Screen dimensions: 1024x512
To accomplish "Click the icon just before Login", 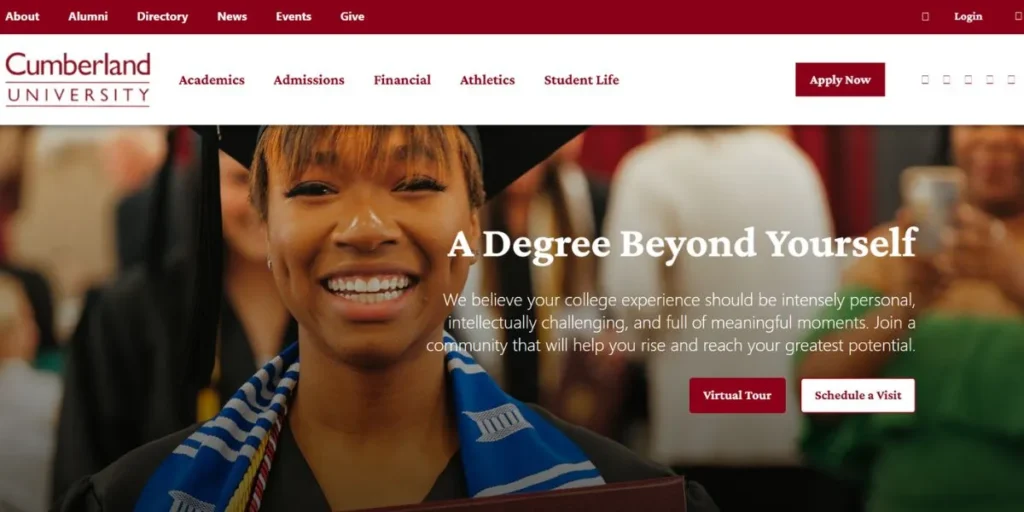I will click(x=925, y=17).
